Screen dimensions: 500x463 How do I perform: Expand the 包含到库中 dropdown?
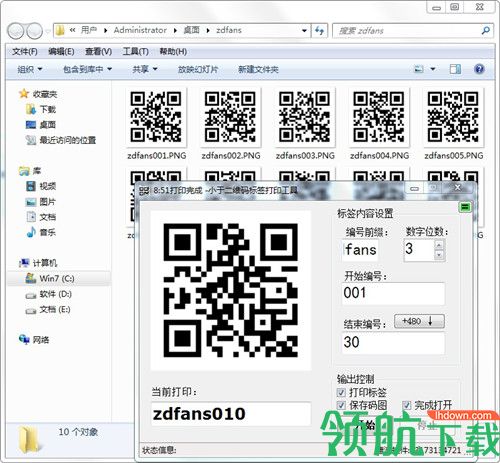click(87, 69)
